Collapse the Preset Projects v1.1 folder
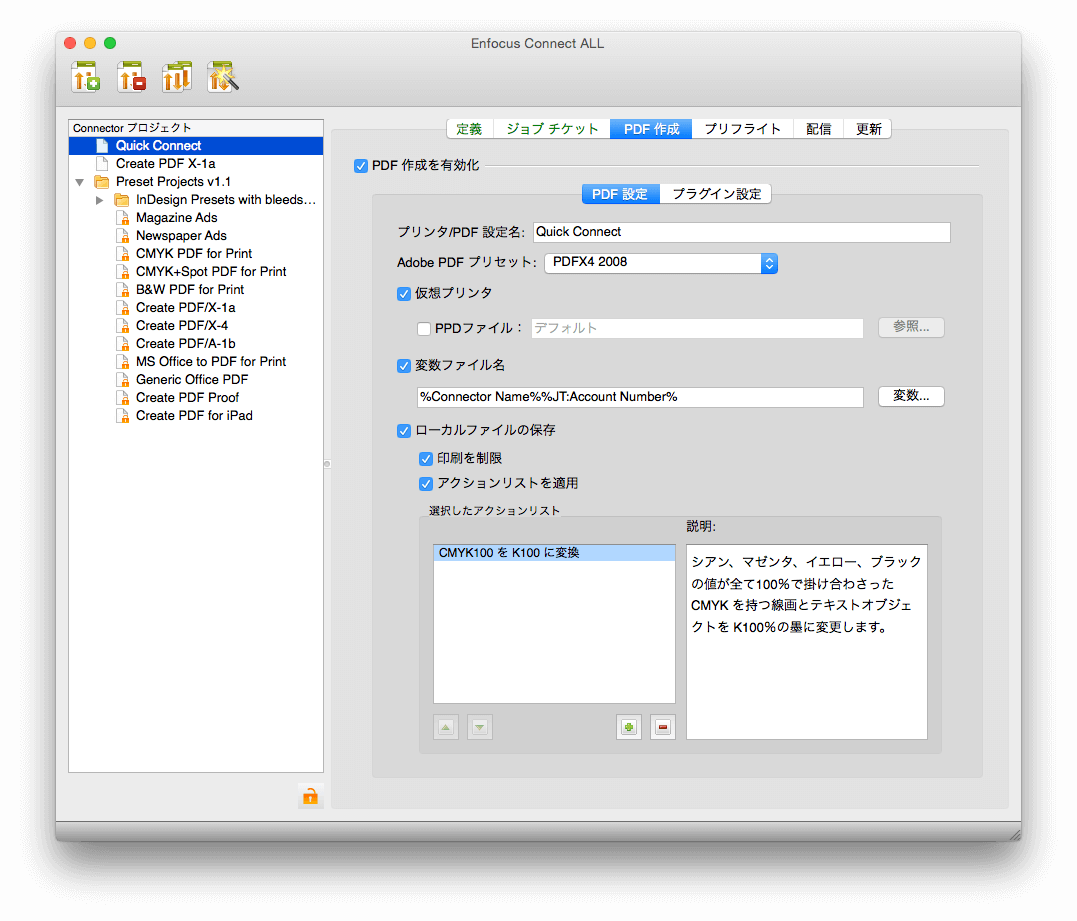This screenshot has width=1077, height=921. [x=80, y=182]
